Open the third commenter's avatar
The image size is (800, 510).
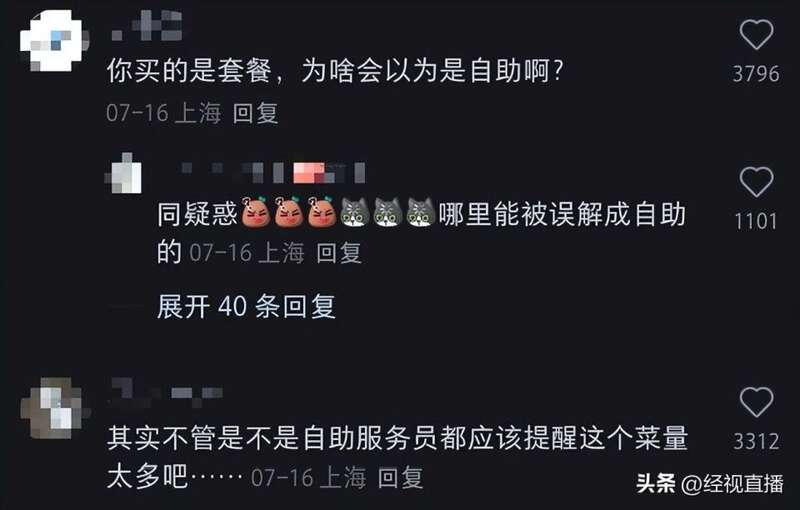pos(54,407)
